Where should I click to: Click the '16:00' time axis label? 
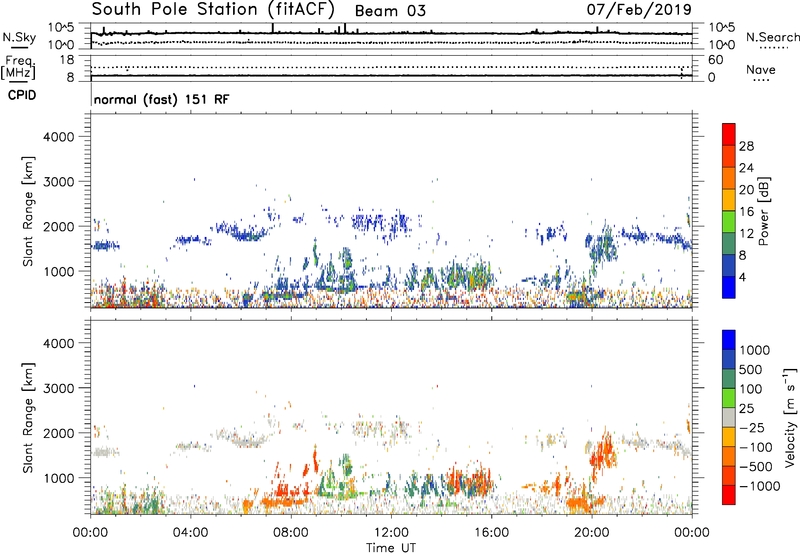[491, 533]
